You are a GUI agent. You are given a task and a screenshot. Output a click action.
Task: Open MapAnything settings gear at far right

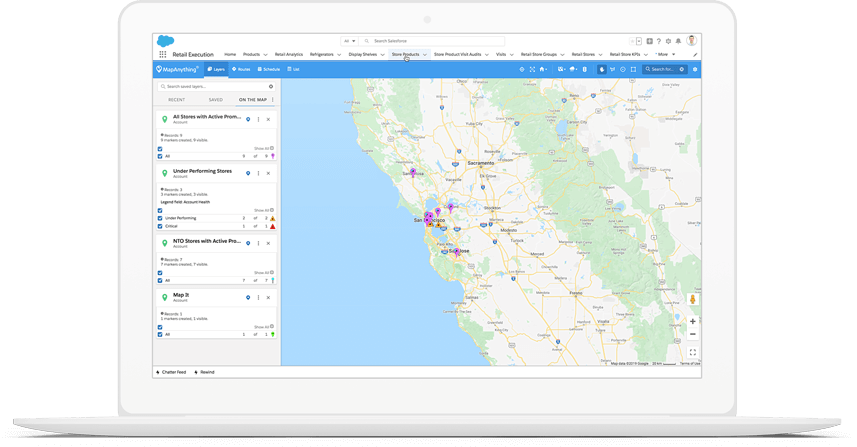(x=695, y=69)
